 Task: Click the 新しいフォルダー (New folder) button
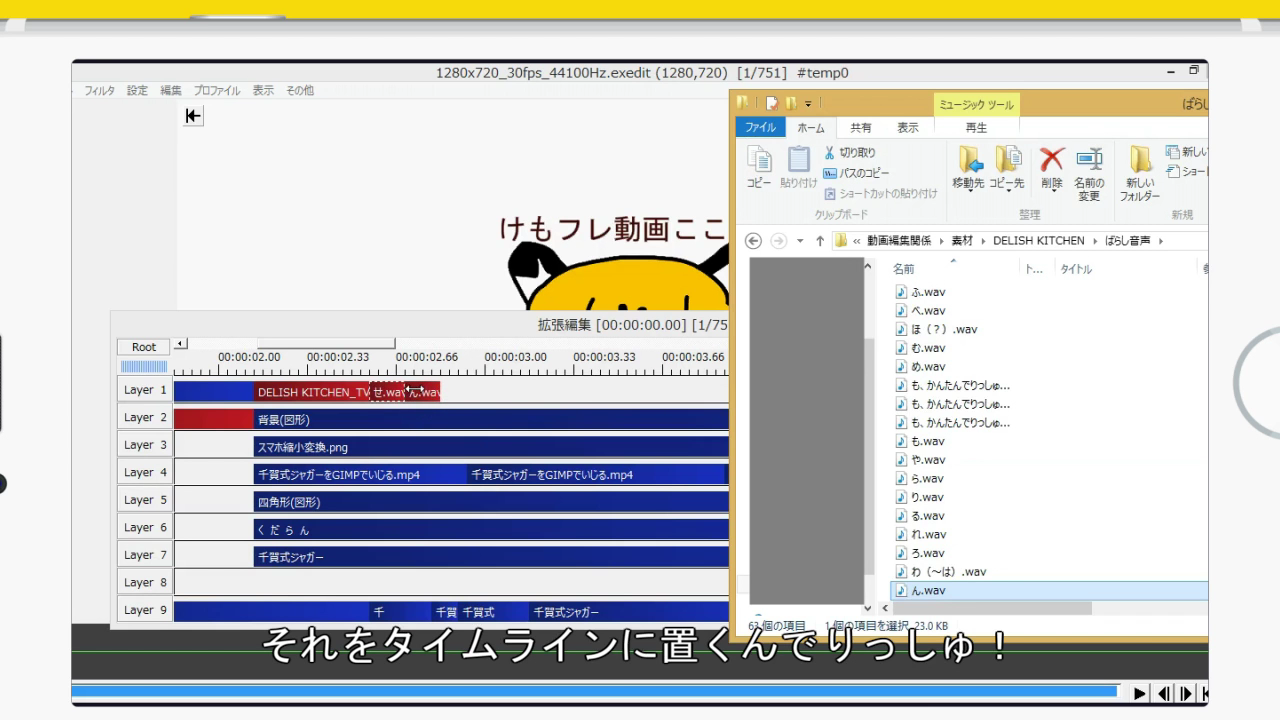point(1140,170)
